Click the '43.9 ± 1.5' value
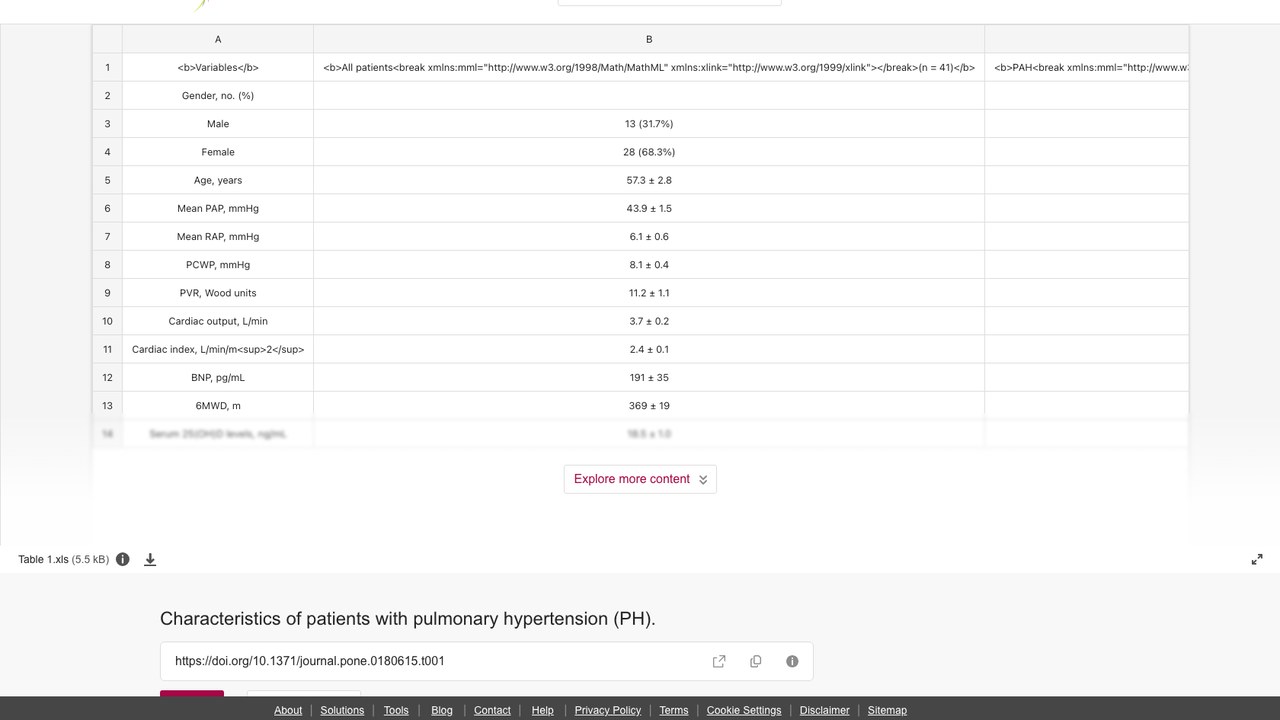 point(649,208)
